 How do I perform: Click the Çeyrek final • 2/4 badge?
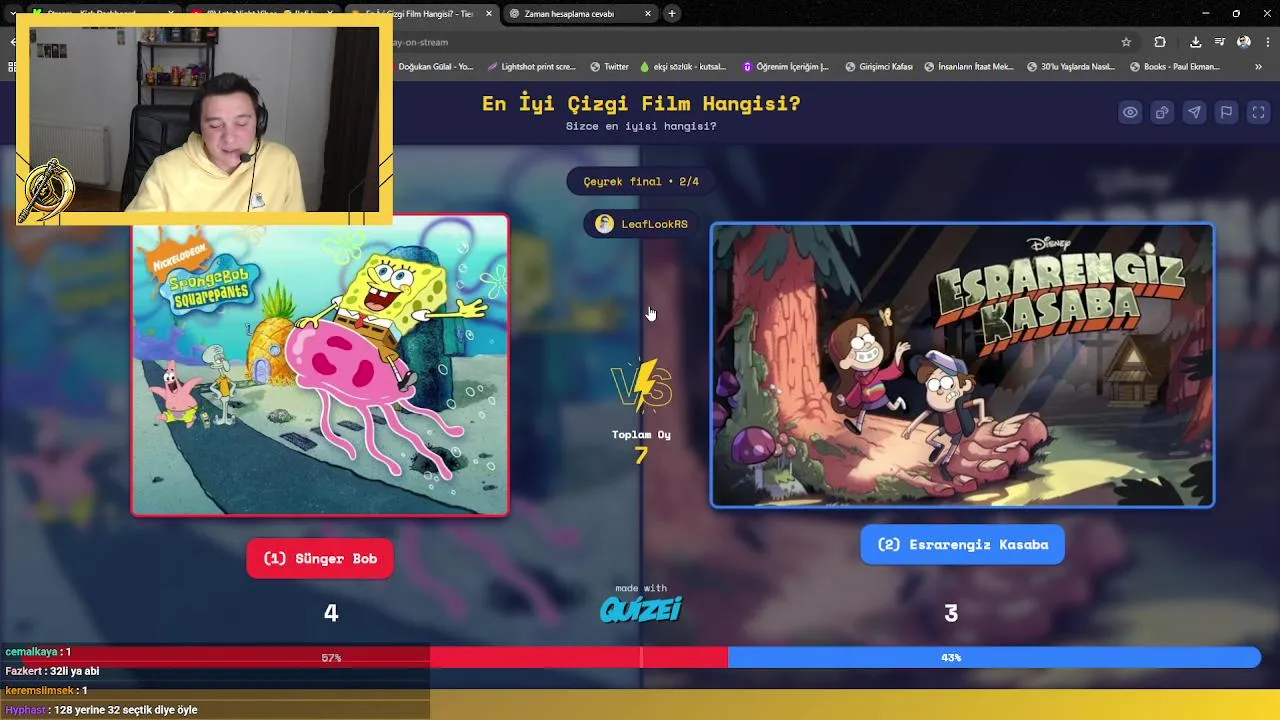pos(641,181)
